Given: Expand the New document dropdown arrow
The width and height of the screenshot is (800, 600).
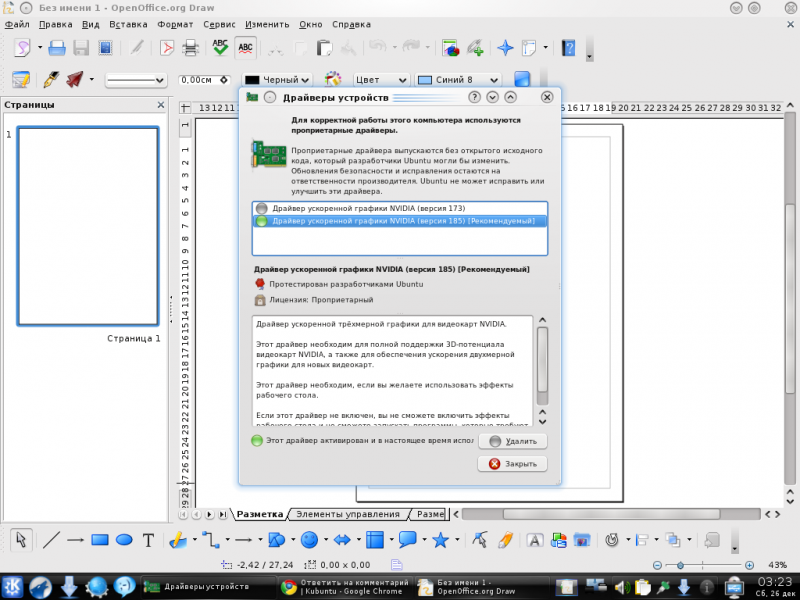Looking at the screenshot, I should 39,48.
